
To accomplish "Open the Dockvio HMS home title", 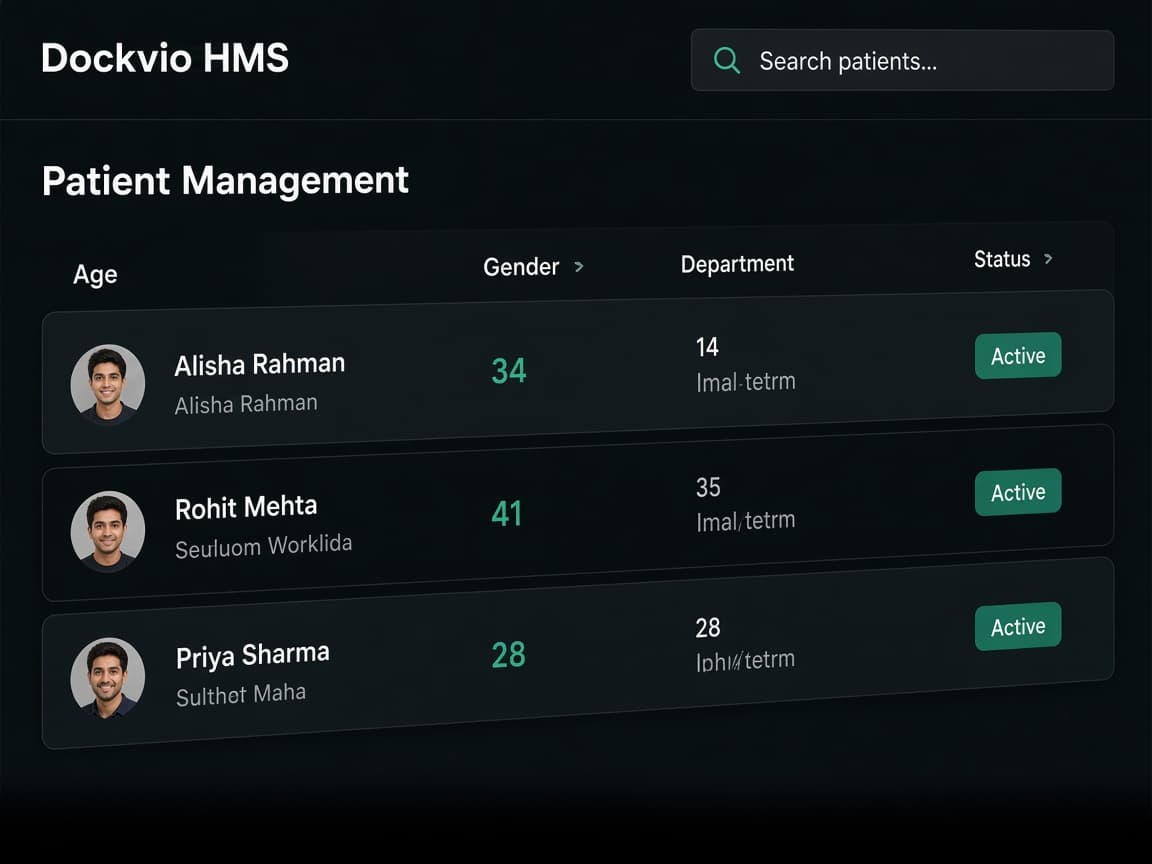I will pos(165,58).
